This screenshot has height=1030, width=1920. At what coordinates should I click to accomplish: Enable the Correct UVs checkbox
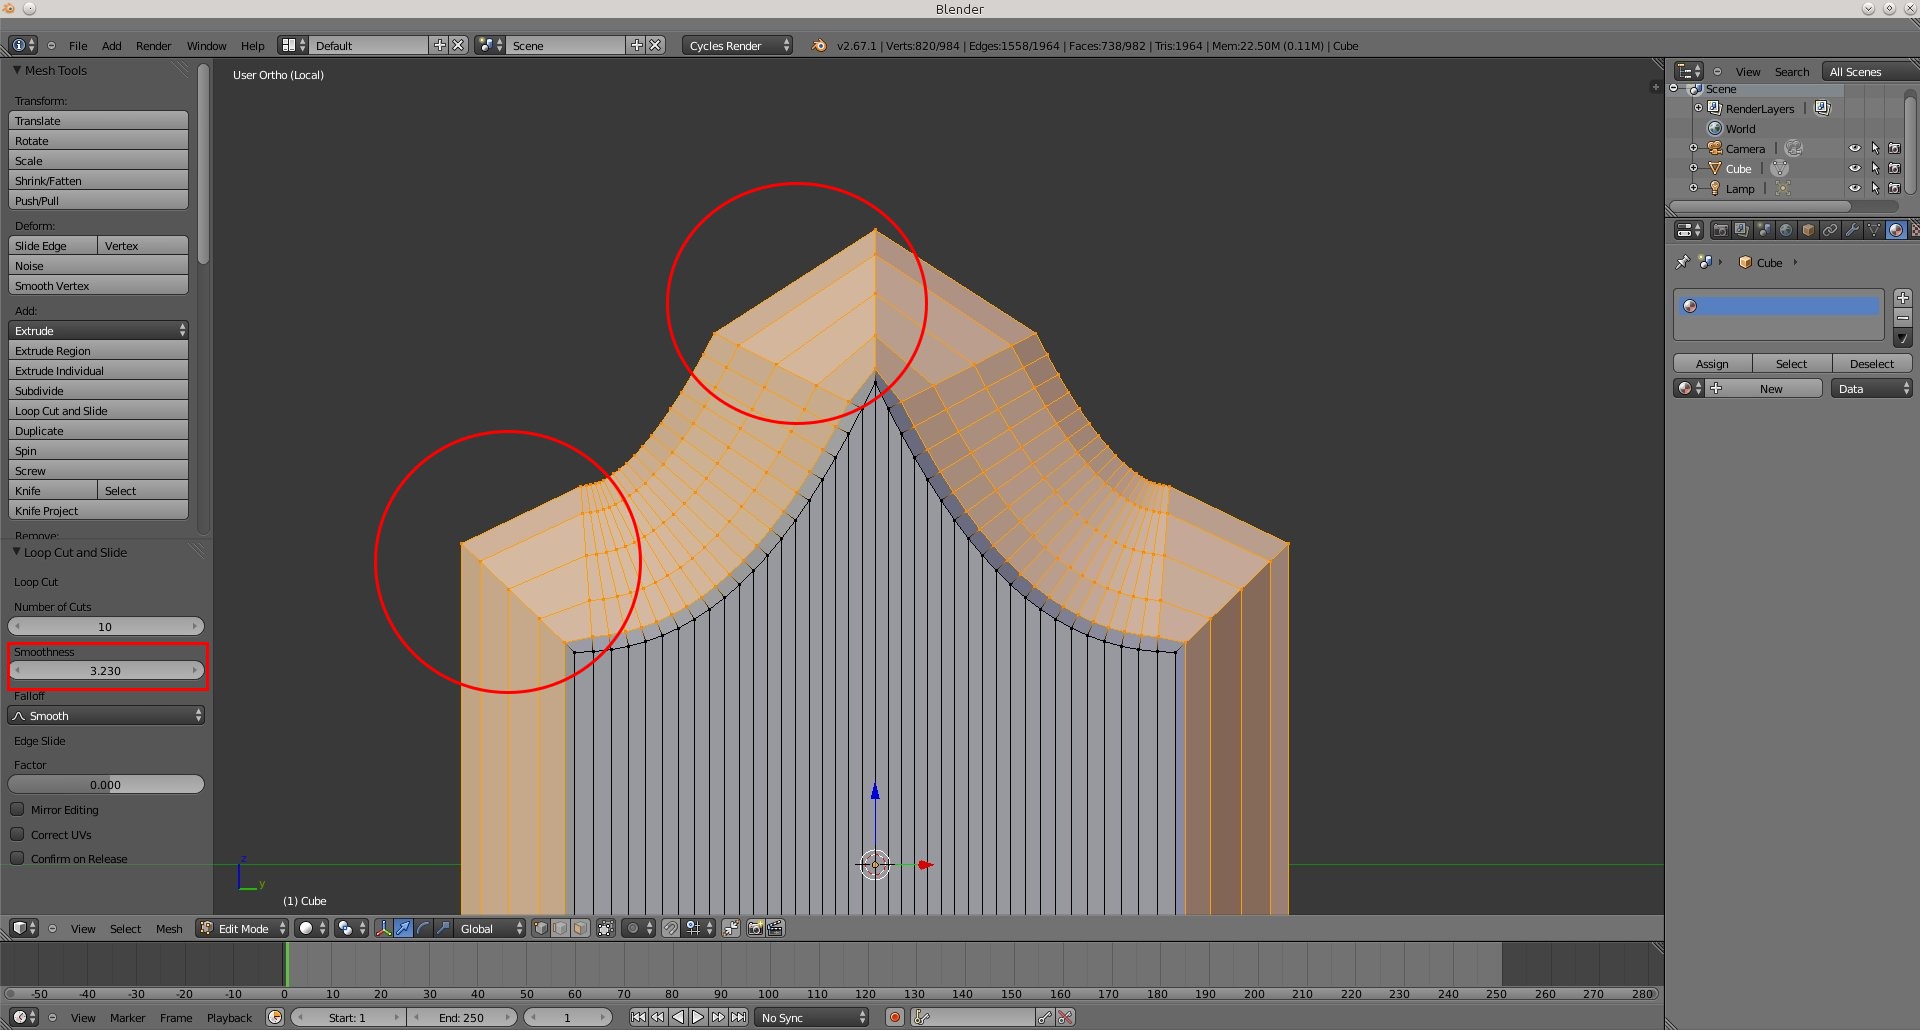tap(17, 834)
